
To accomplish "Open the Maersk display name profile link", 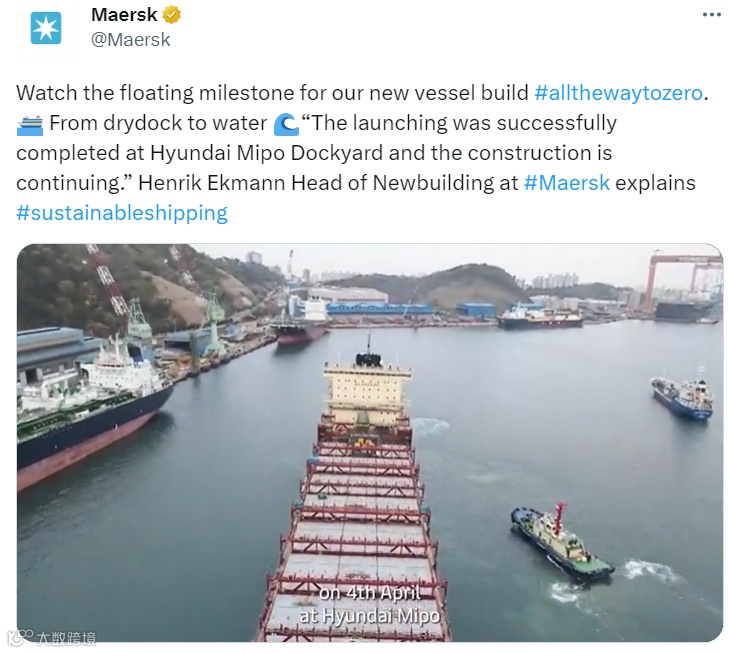I will [x=124, y=15].
